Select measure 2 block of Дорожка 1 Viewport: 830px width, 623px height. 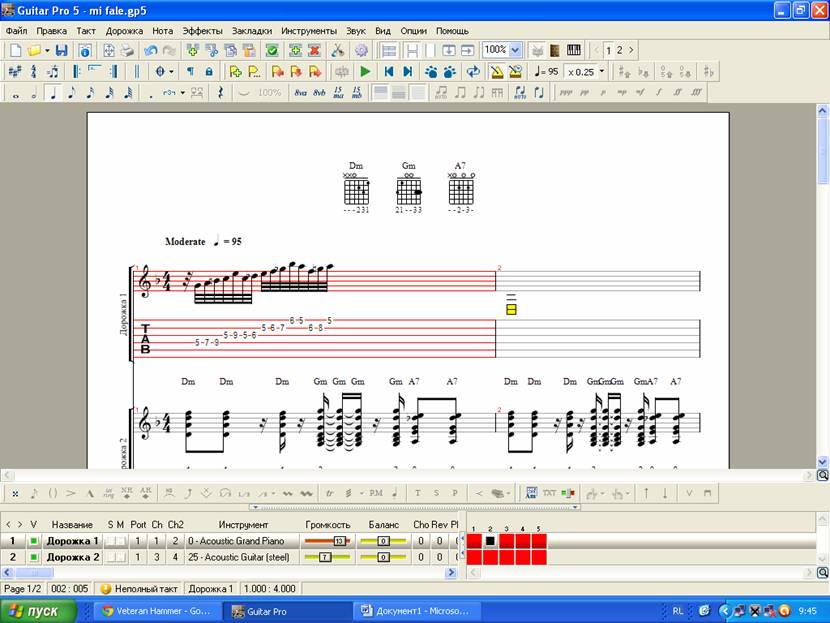tap(490, 541)
